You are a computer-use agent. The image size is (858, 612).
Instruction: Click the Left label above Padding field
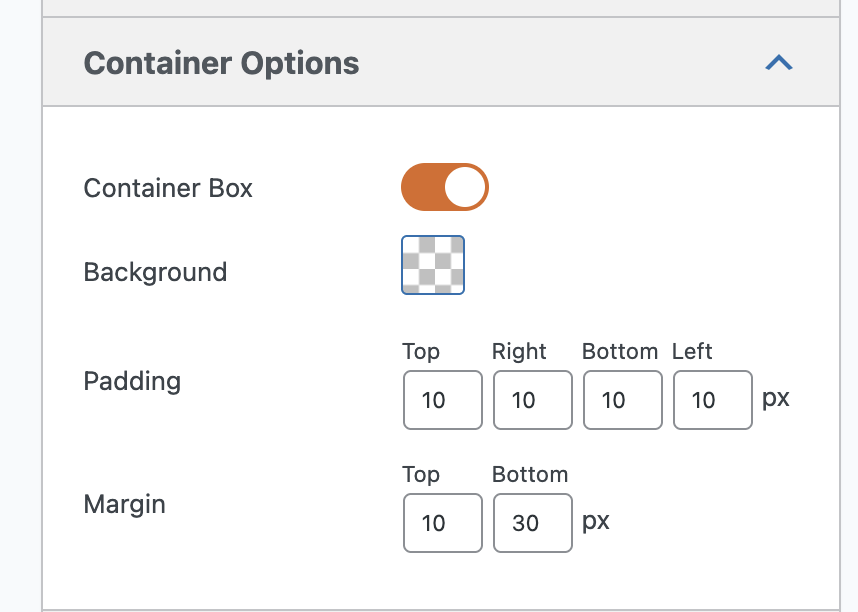click(x=692, y=351)
